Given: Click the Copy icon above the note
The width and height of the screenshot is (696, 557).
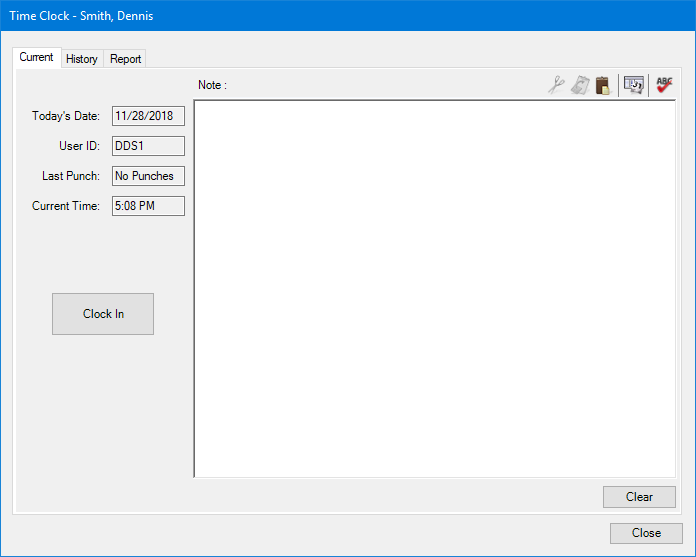Looking at the screenshot, I should [x=580, y=86].
